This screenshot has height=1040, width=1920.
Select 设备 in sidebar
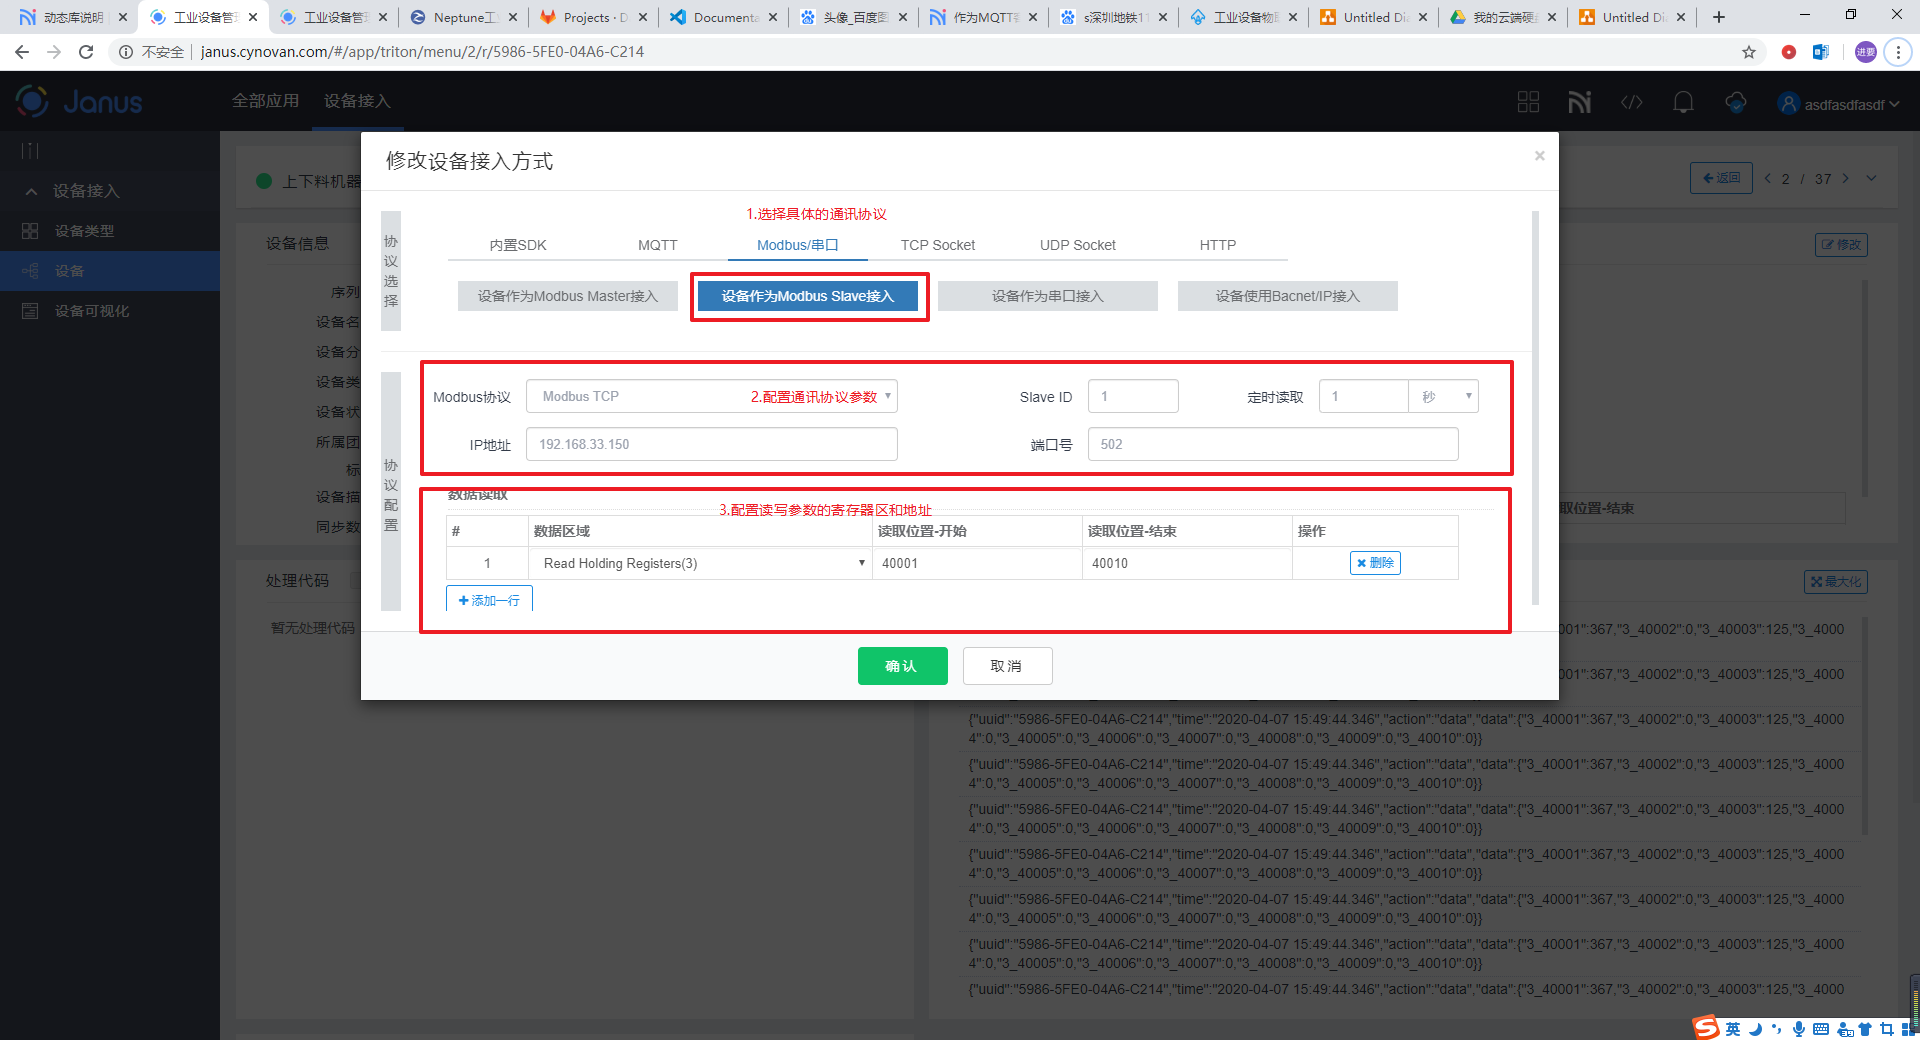click(x=110, y=271)
